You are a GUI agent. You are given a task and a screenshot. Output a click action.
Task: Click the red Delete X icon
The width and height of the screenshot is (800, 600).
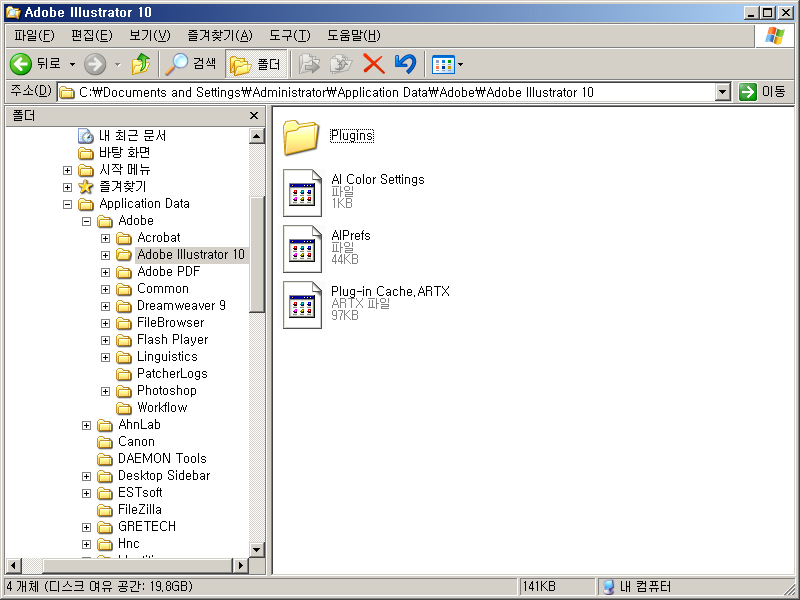pos(373,64)
